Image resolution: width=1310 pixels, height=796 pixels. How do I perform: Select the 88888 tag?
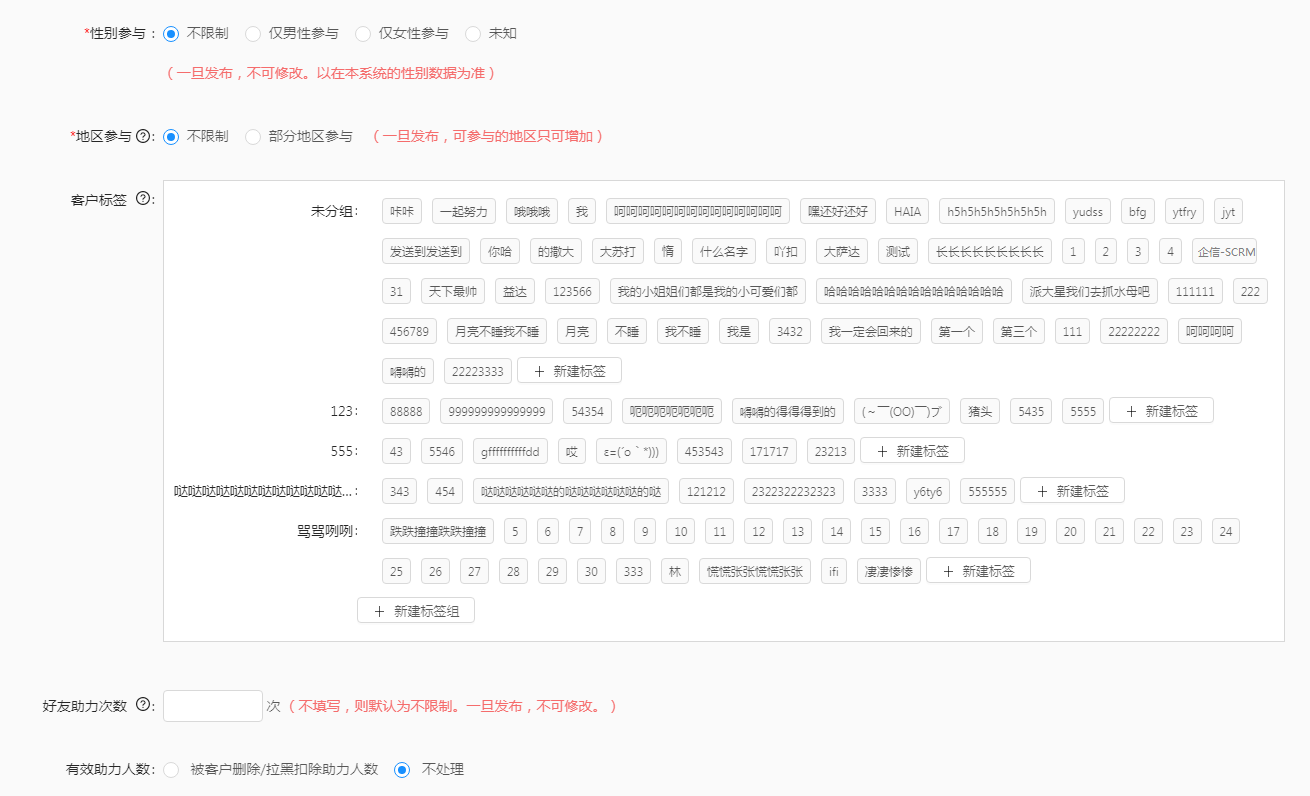point(405,411)
